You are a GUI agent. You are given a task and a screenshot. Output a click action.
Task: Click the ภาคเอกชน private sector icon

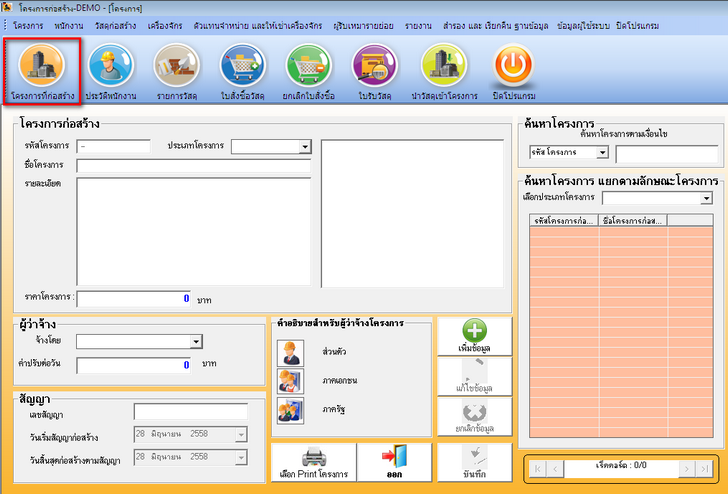291,381
